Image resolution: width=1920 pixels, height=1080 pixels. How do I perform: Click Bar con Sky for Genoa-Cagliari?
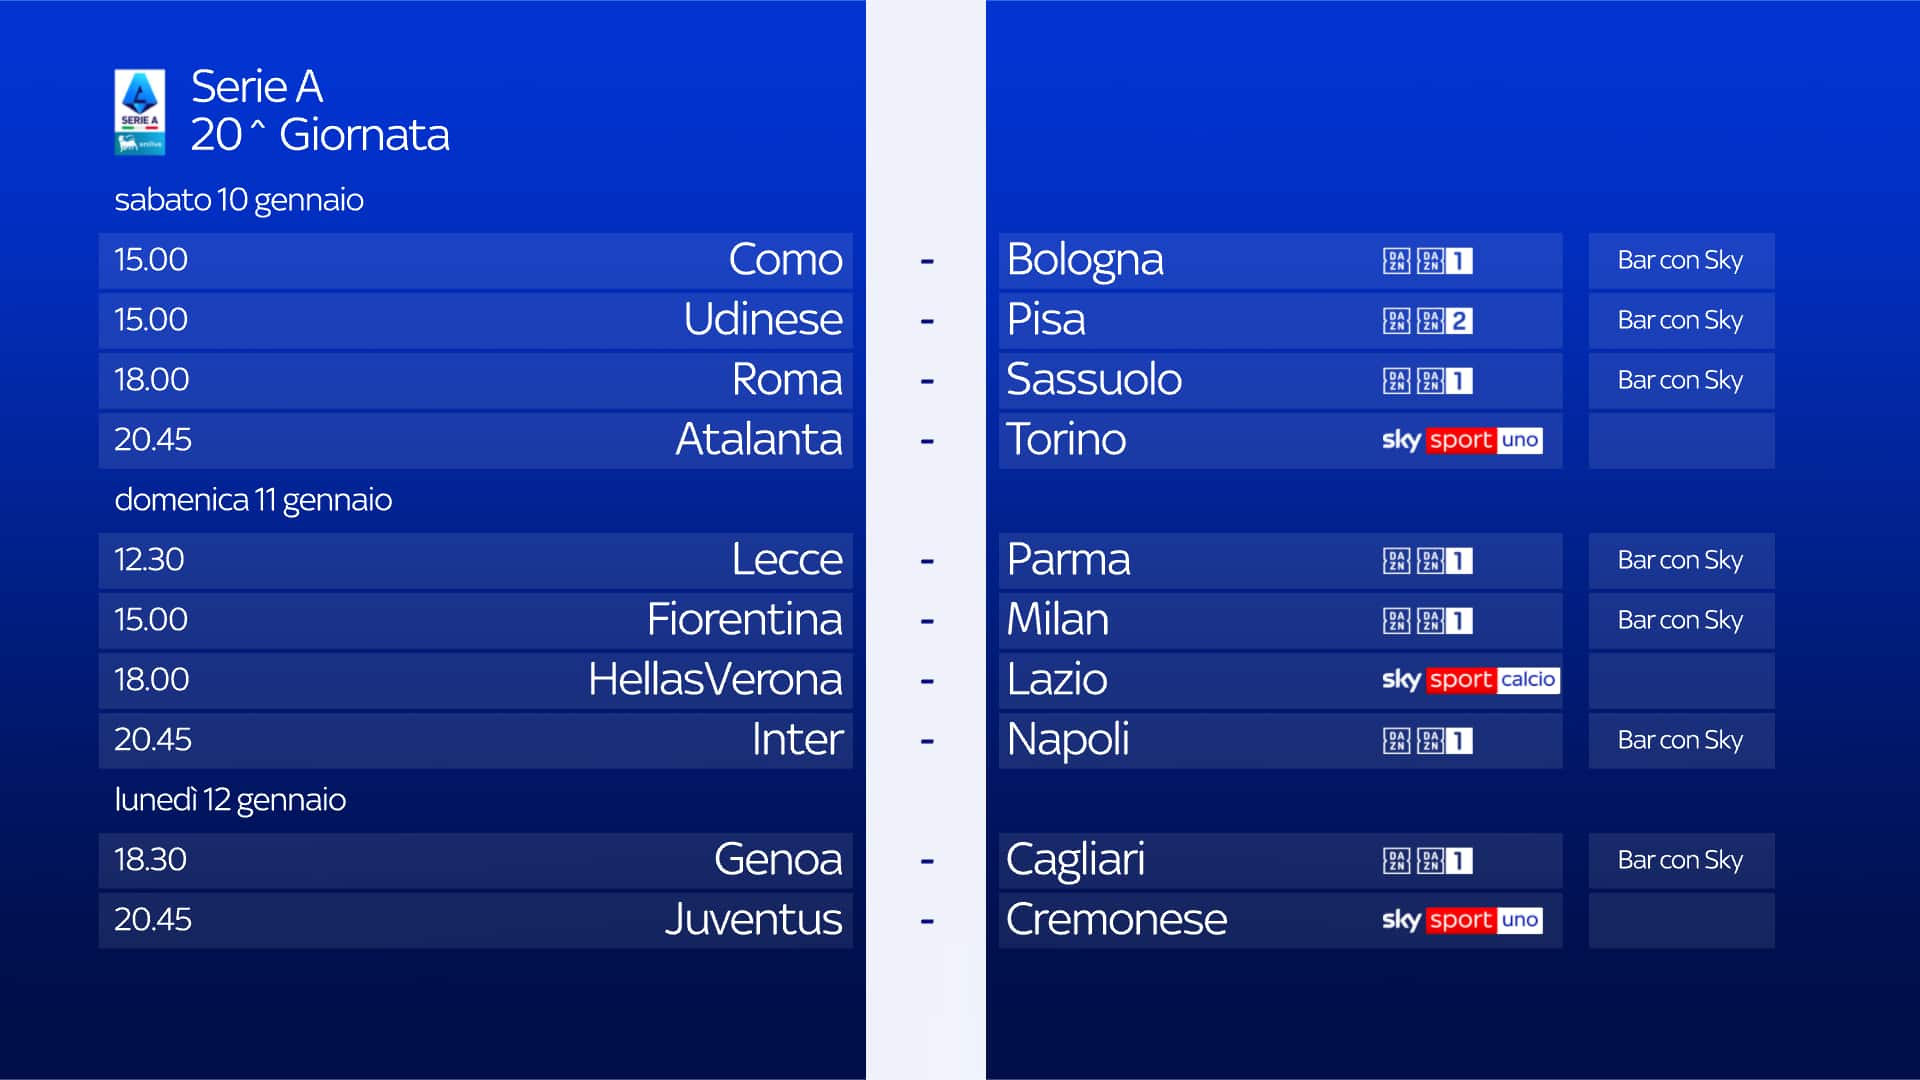1680,861
